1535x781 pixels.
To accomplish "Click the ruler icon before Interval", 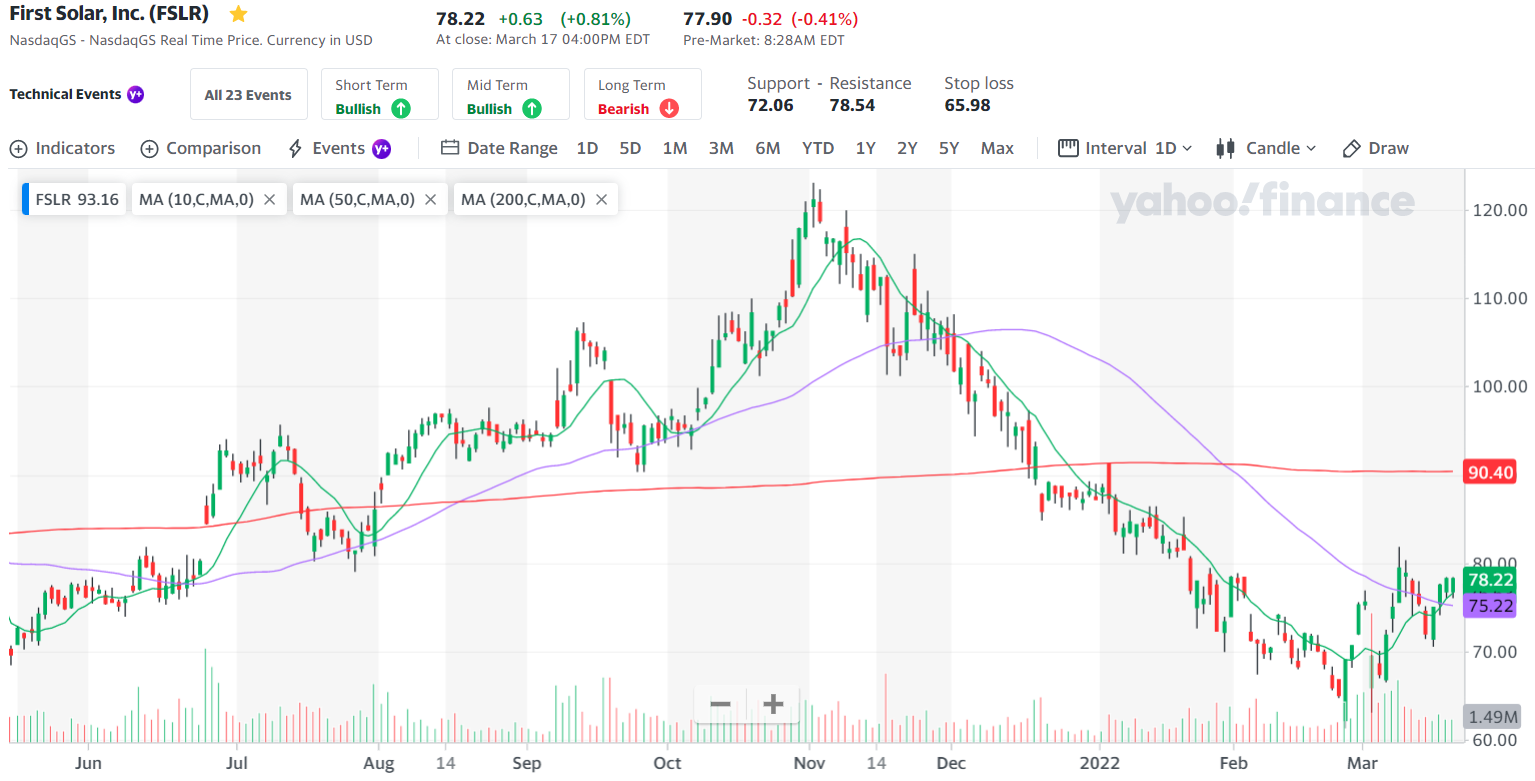I will click(1068, 148).
